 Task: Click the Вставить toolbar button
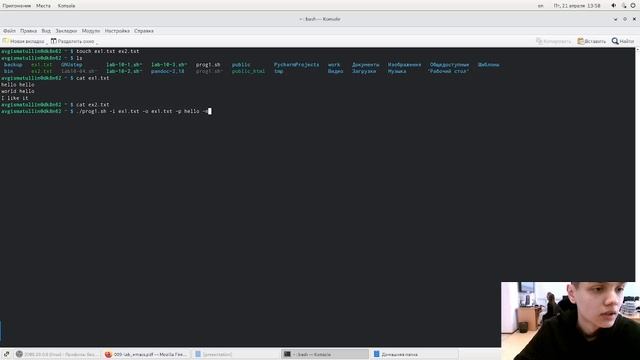tap(592, 41)
